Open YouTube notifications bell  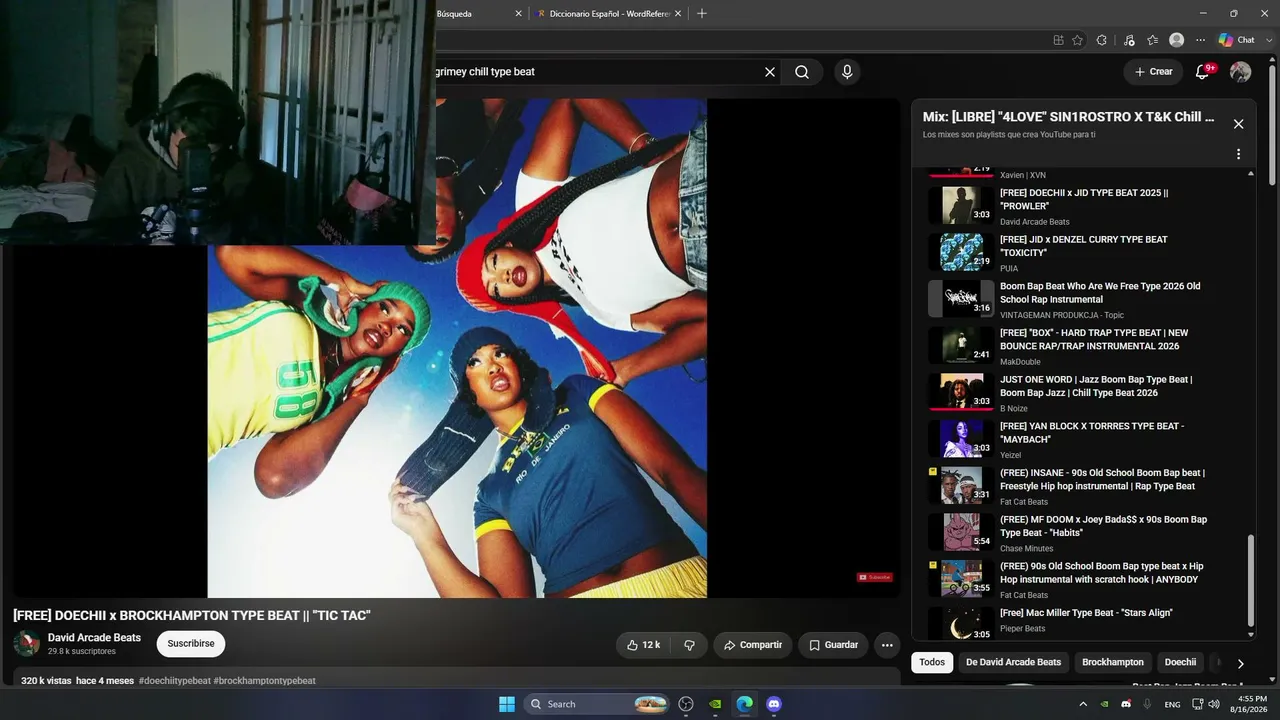coord(1203,72)
